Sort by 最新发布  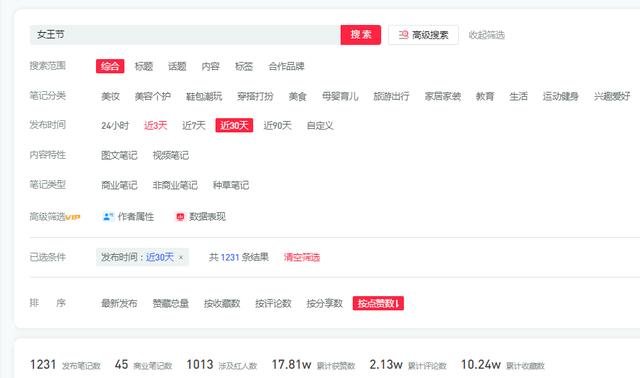coord(119,303)
